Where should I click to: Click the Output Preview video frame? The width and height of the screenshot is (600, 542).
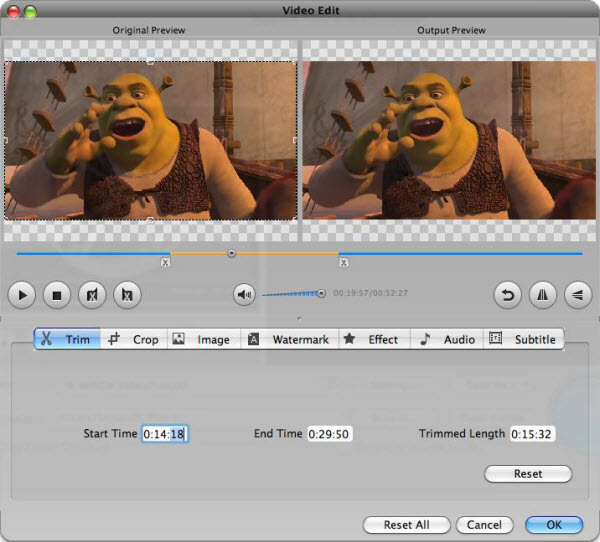(449, 140)
